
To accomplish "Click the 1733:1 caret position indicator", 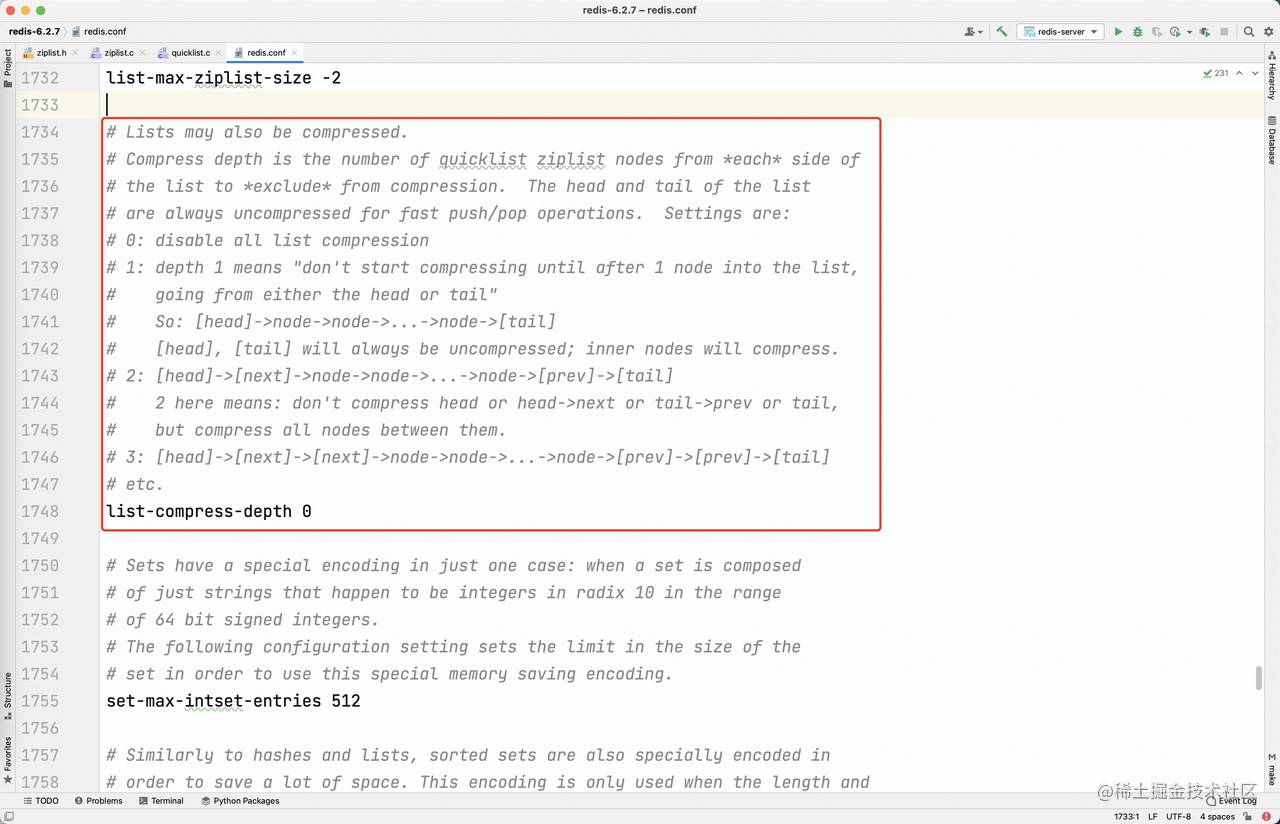I will tap(1127, 817).
